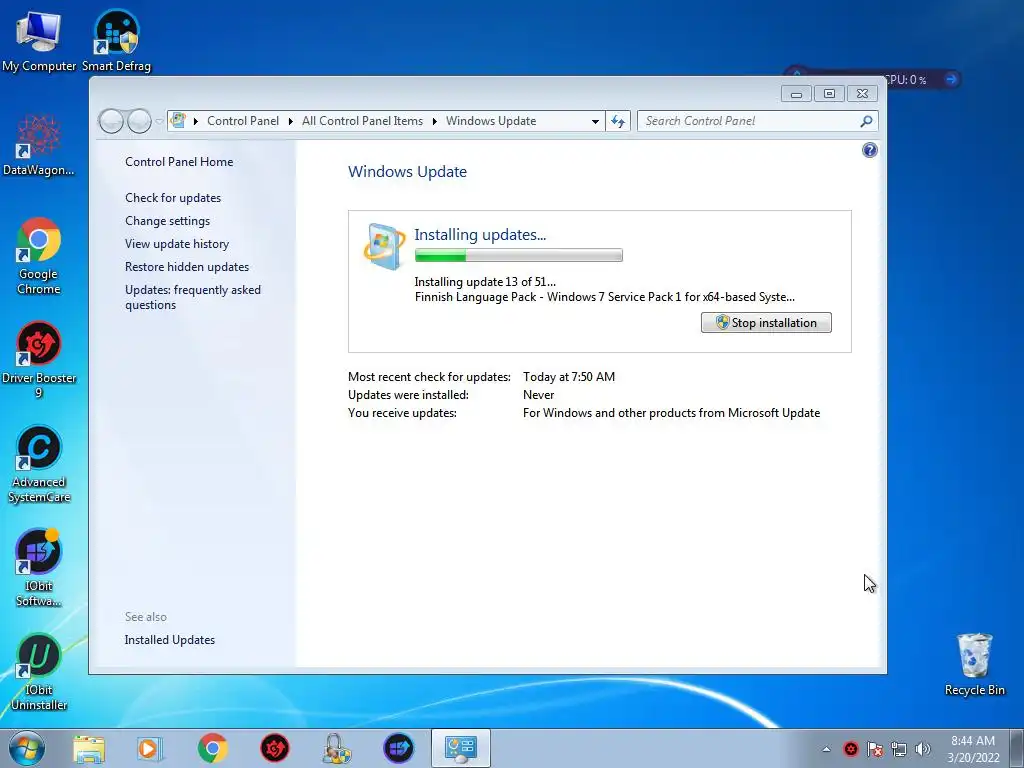Click red Driver Booster tray icon
The width and height of the screenshot is (1024, 768).
pyautogui.click(x=851, y=749)
